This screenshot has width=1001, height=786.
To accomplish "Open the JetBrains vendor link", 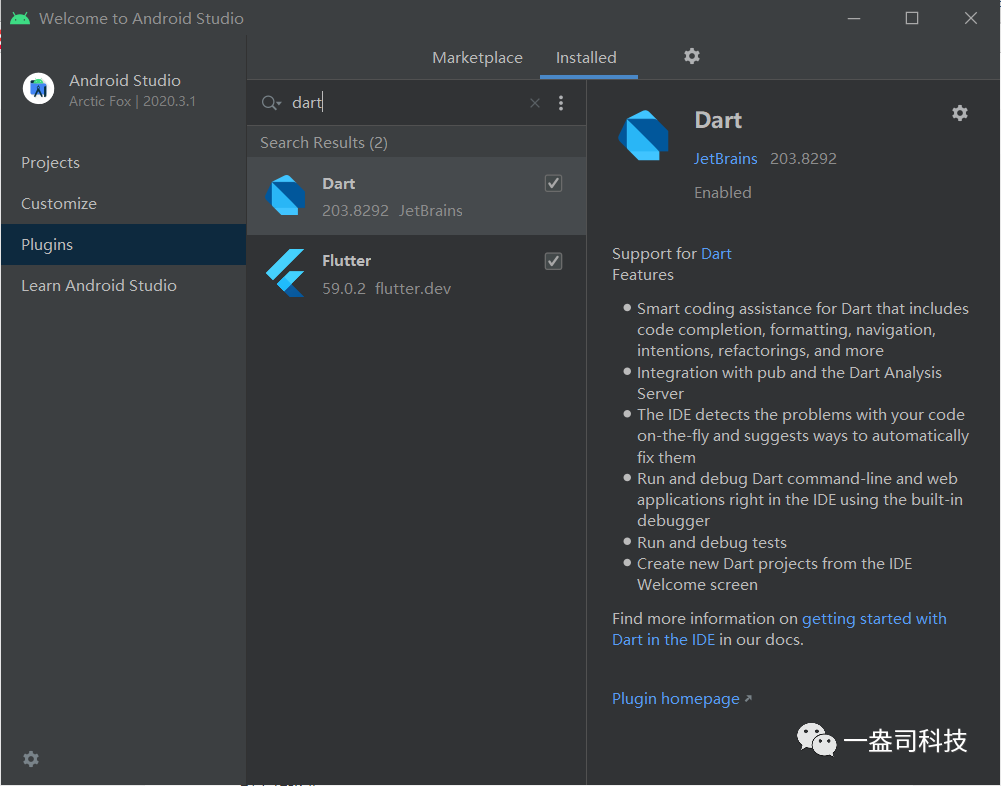I will coord(725,158).
